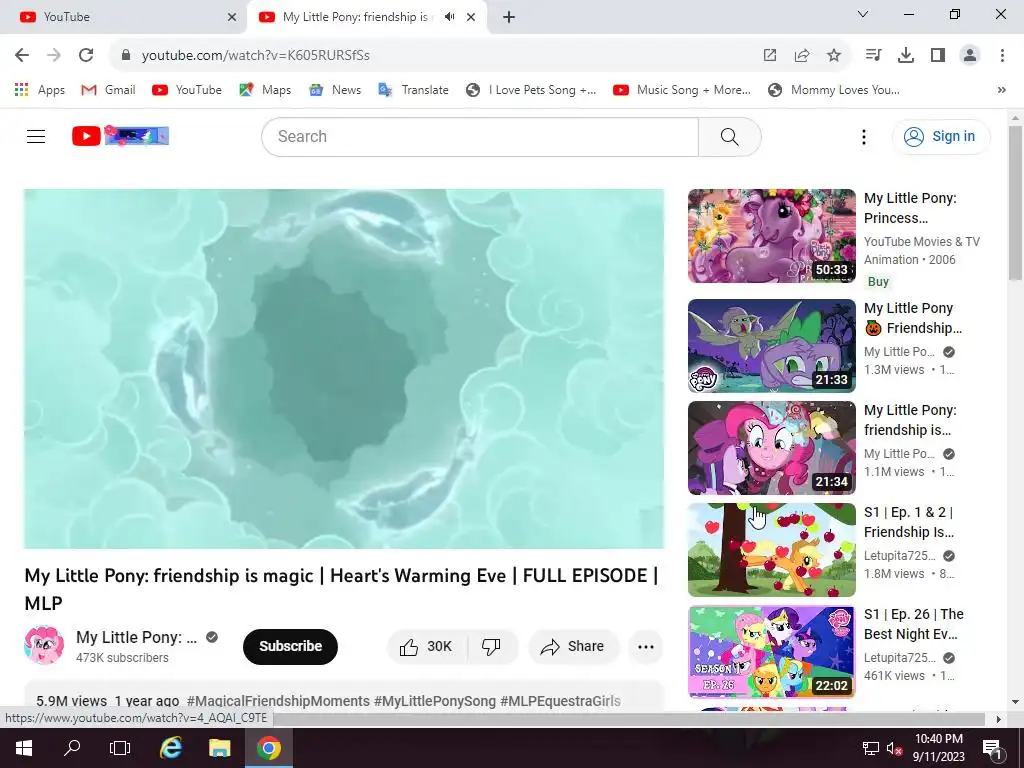The height and width of the screenshot is (768, 1024).
Task: Mute tab via speaker icon on tab
Action: (x=449, y=17)
